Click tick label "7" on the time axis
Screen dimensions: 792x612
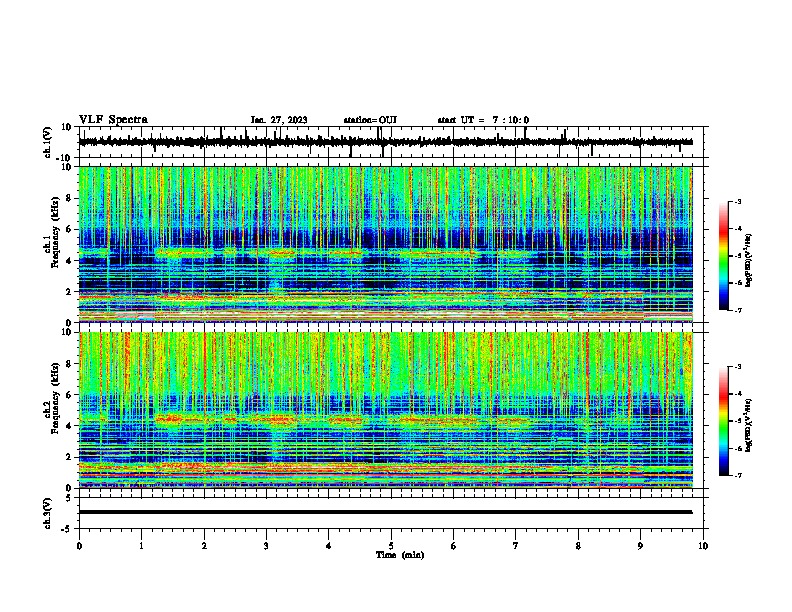(x=516, y=546)
